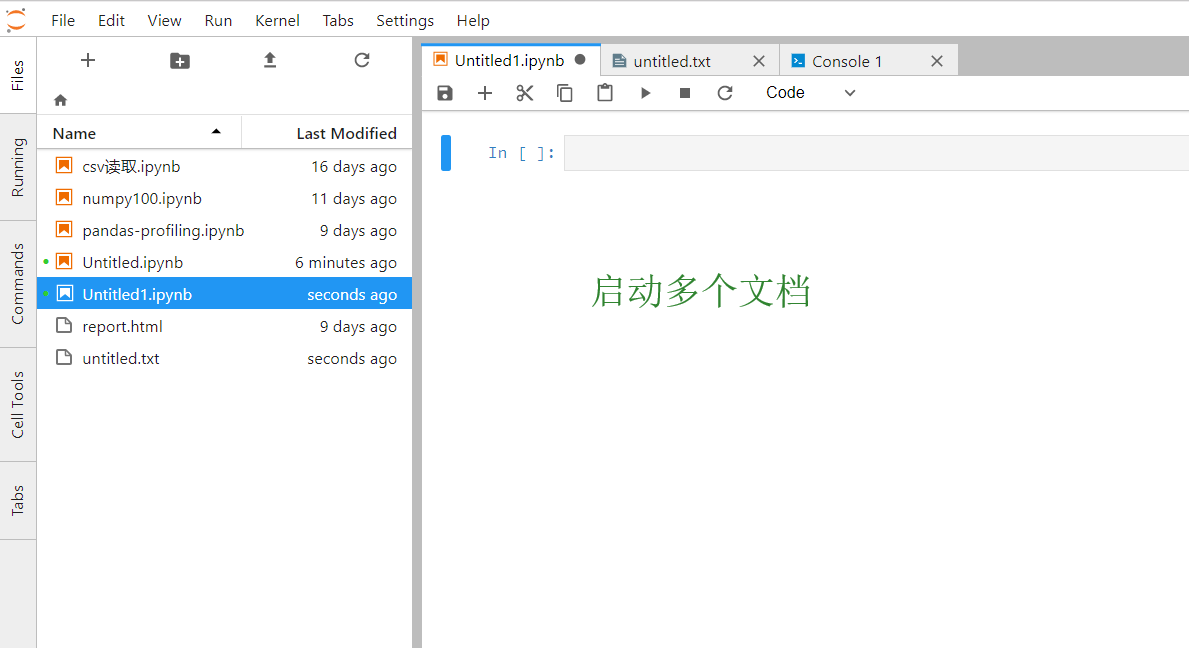Interrupt the kernel

pyautogui.click(x=685, y=92)
